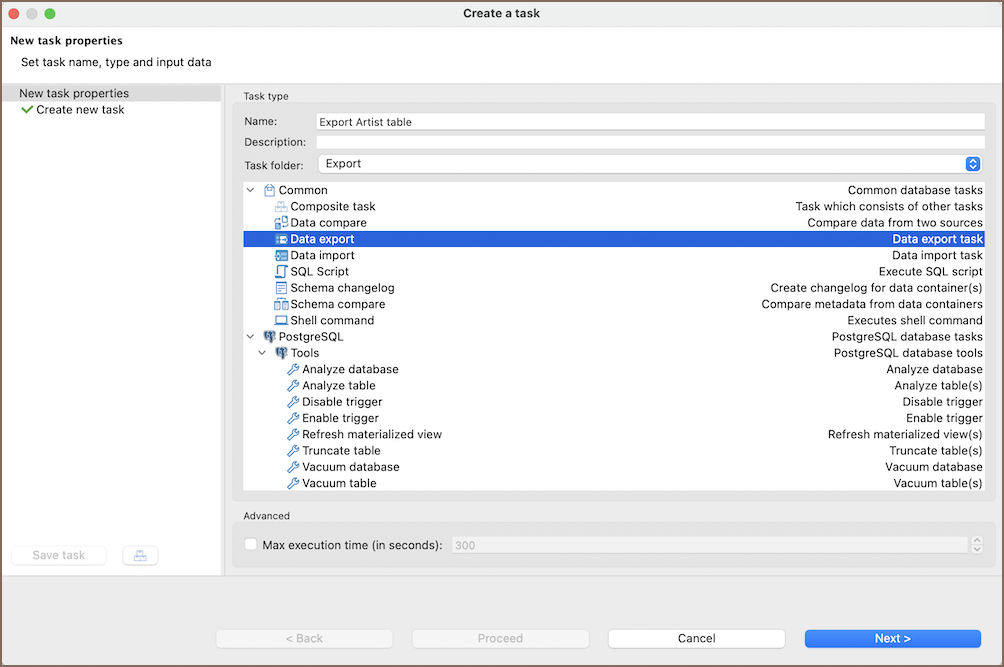
Task: Select the SQL Script icon
Action: tap(281, 272)
